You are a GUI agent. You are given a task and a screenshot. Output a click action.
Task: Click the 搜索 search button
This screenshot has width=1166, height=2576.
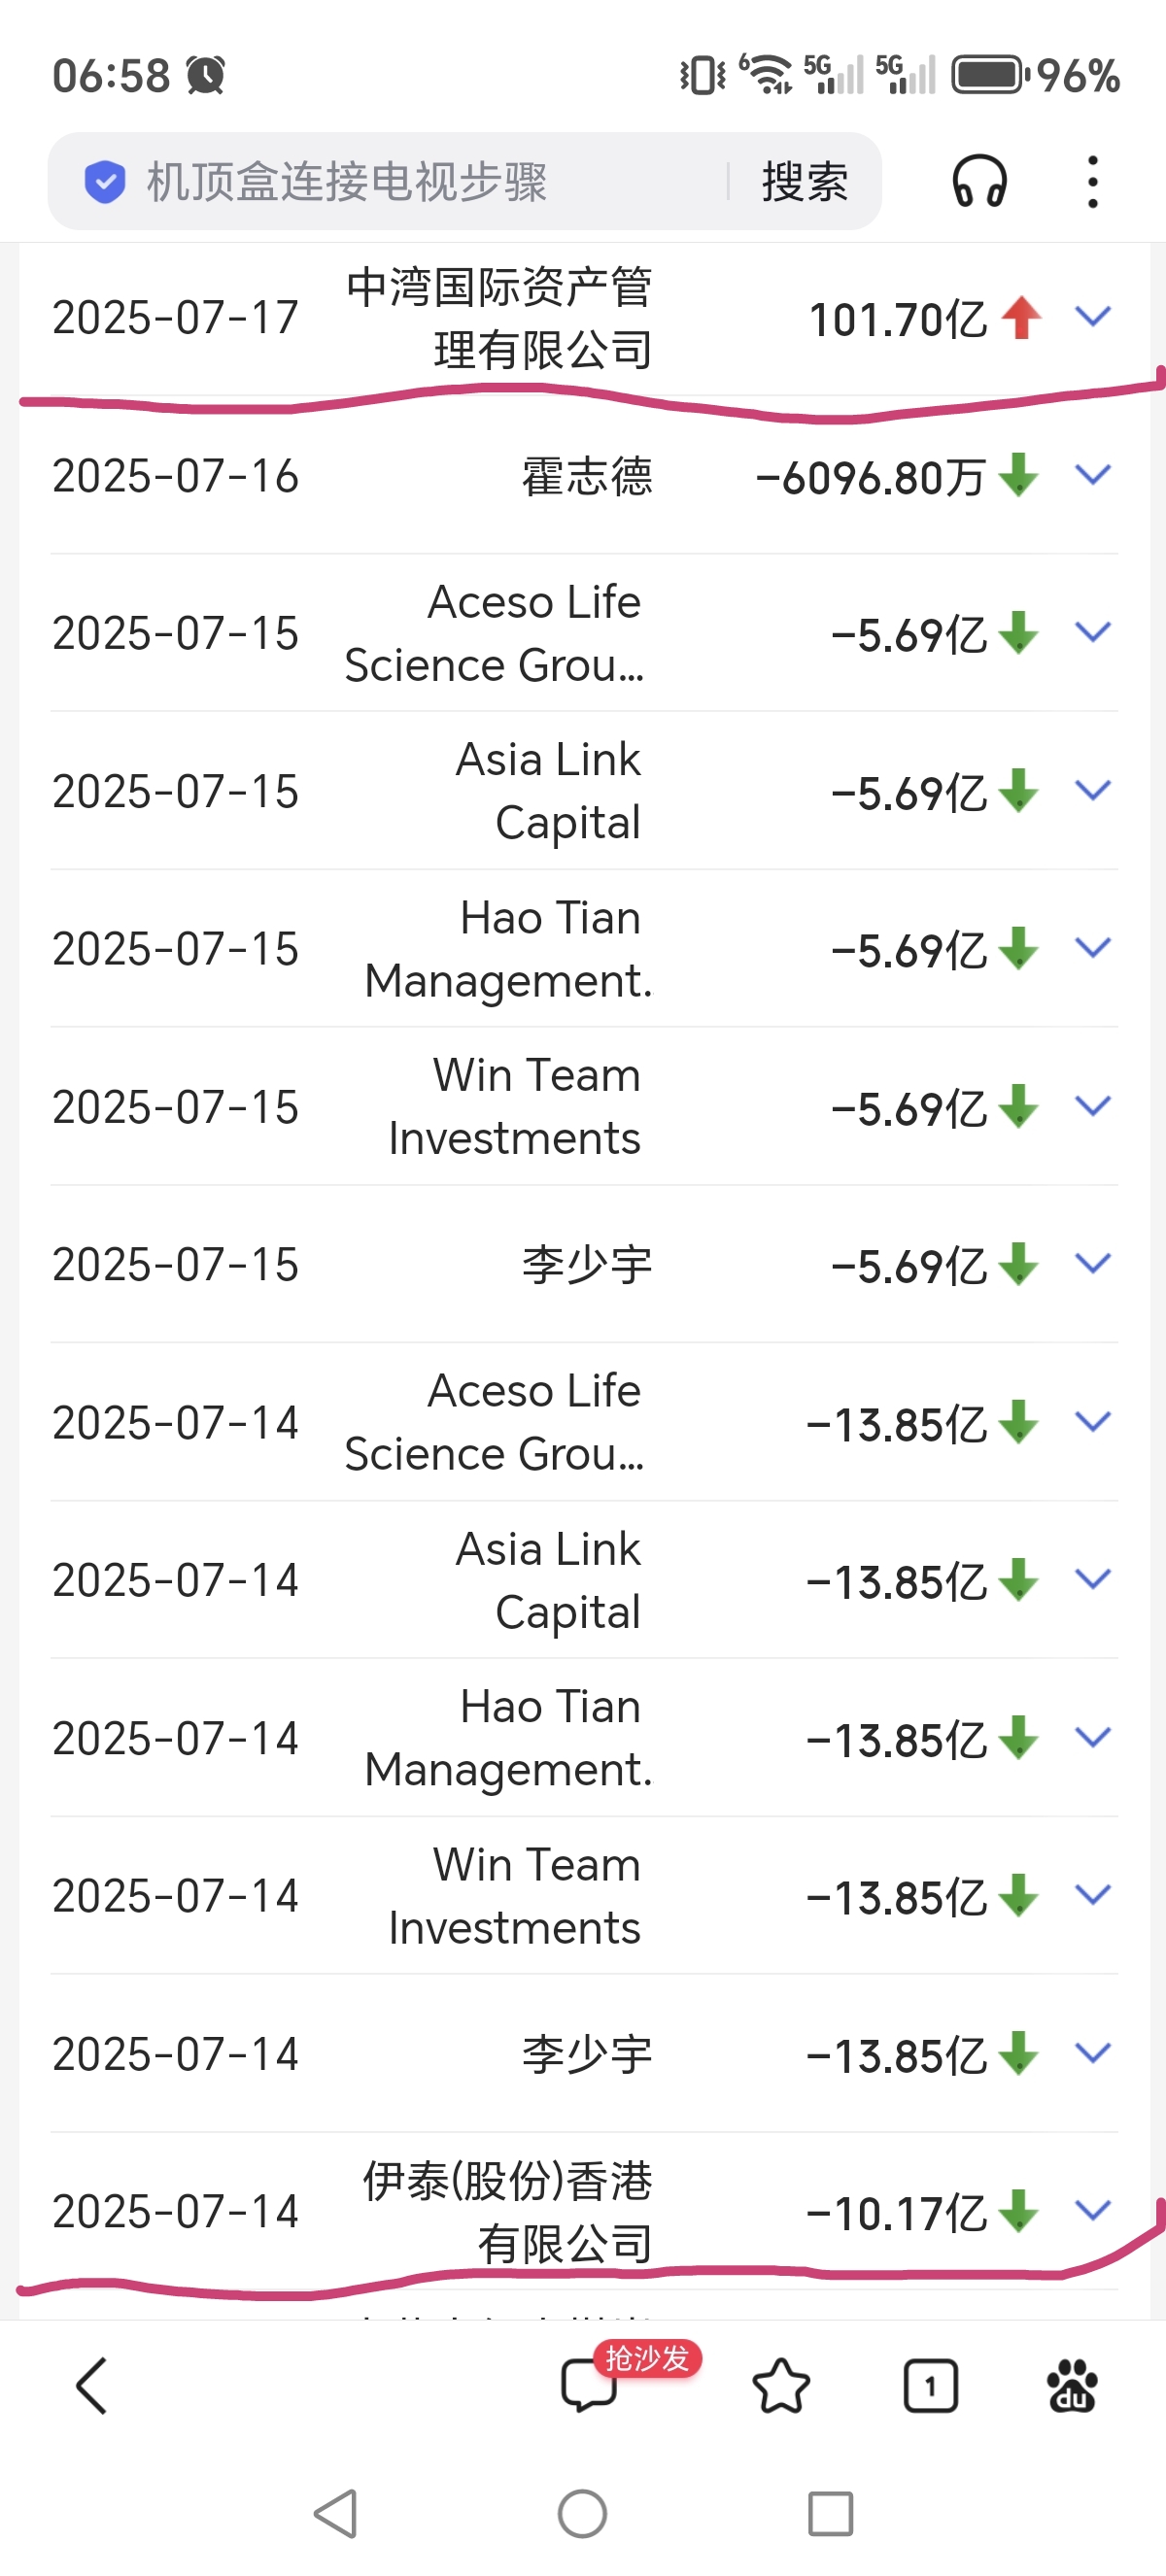805,182
